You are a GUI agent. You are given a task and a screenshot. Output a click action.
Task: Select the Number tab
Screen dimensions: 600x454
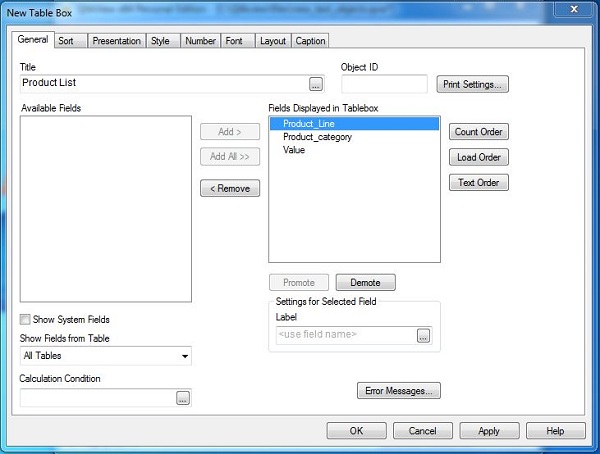[x=200, y=41]
